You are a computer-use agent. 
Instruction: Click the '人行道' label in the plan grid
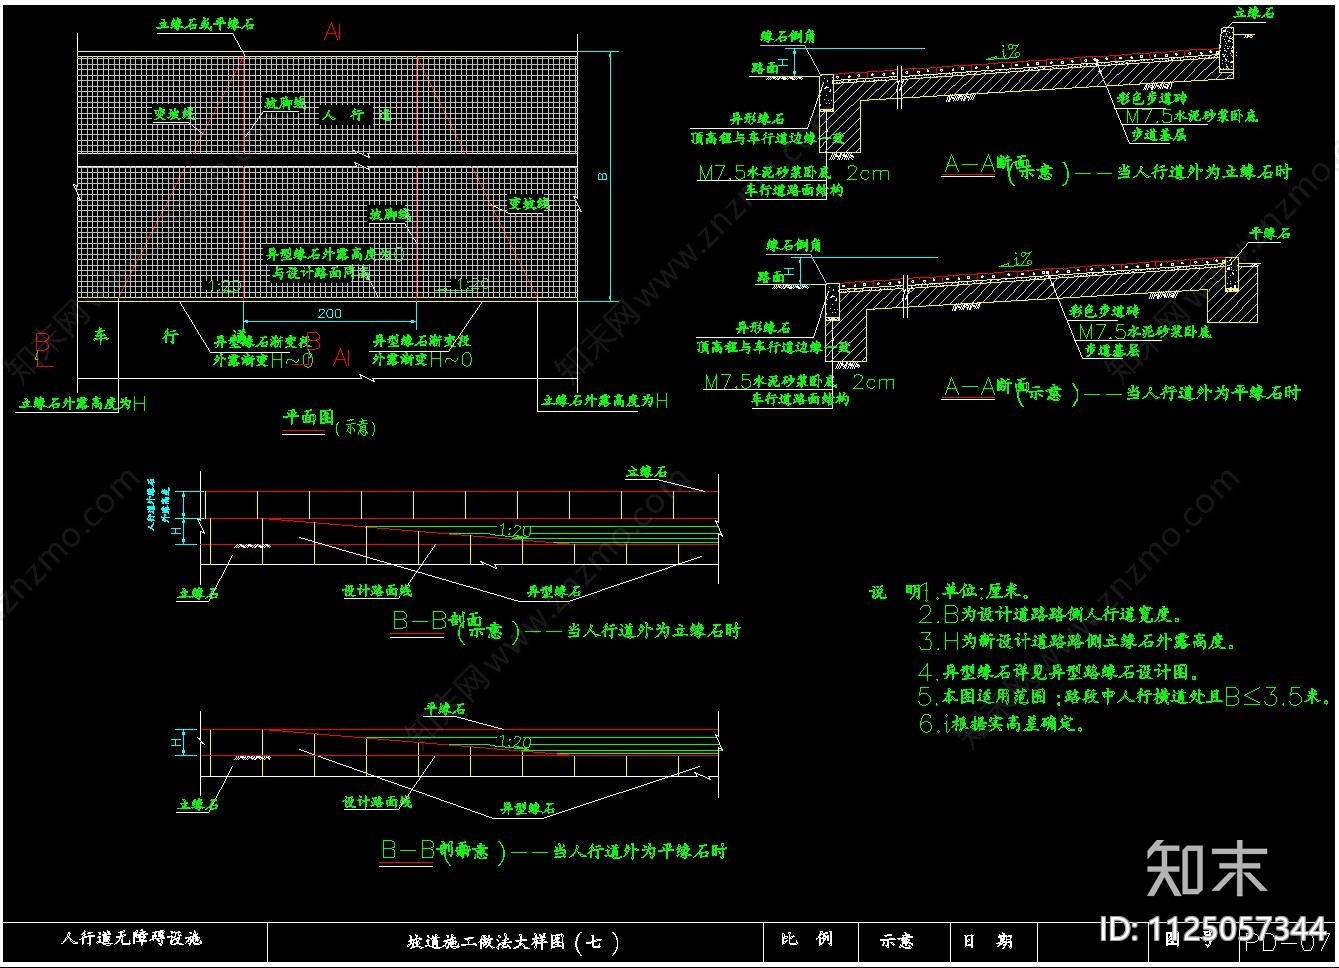(356, 115)
